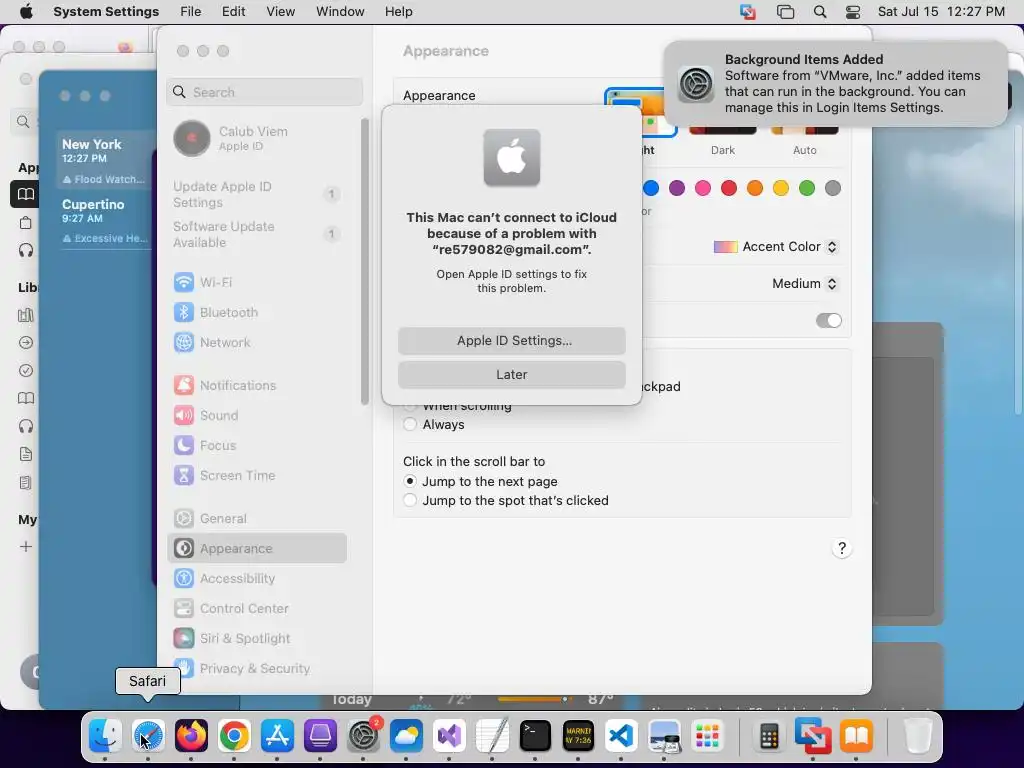Viewport: 1024px width, 768px height.
Task: Launch Firefox from the Dock
Action: 191,736
